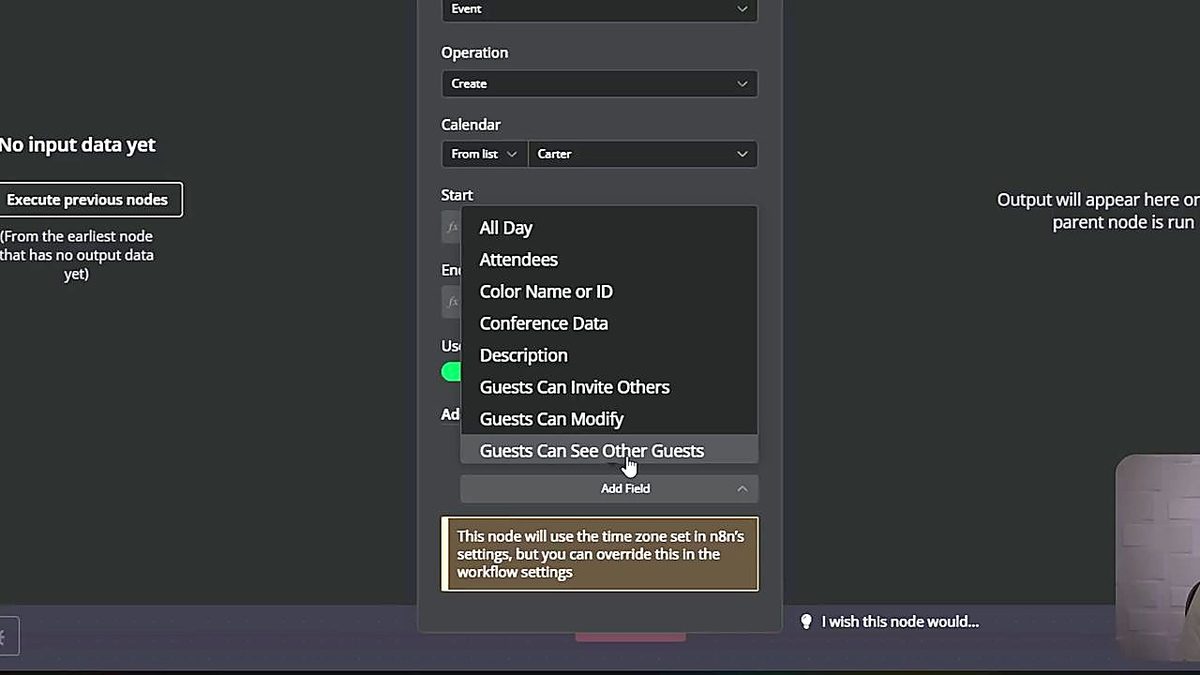This screenshot has height=675, width=1200.
Task: Change the From list calendar mode
Action: 484,154
